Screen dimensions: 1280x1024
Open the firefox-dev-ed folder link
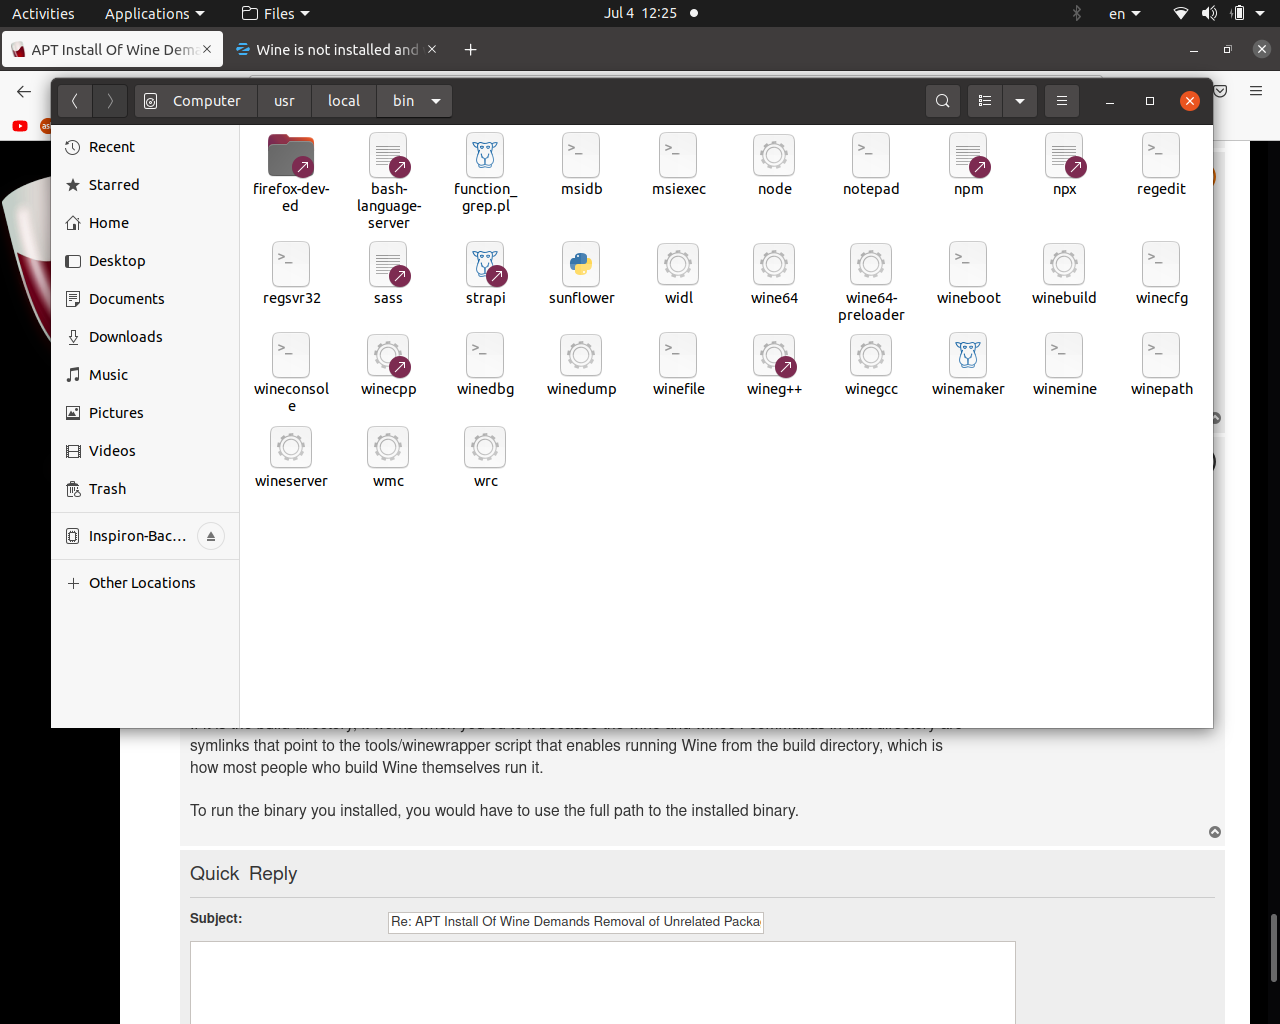click(x=291, y=156)
